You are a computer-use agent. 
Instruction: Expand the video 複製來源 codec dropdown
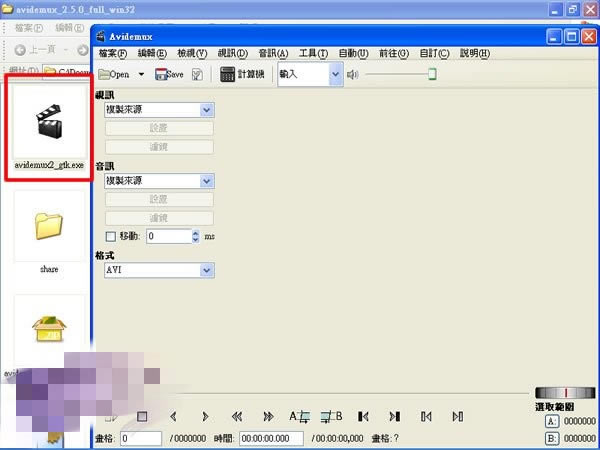coord(206,110)
